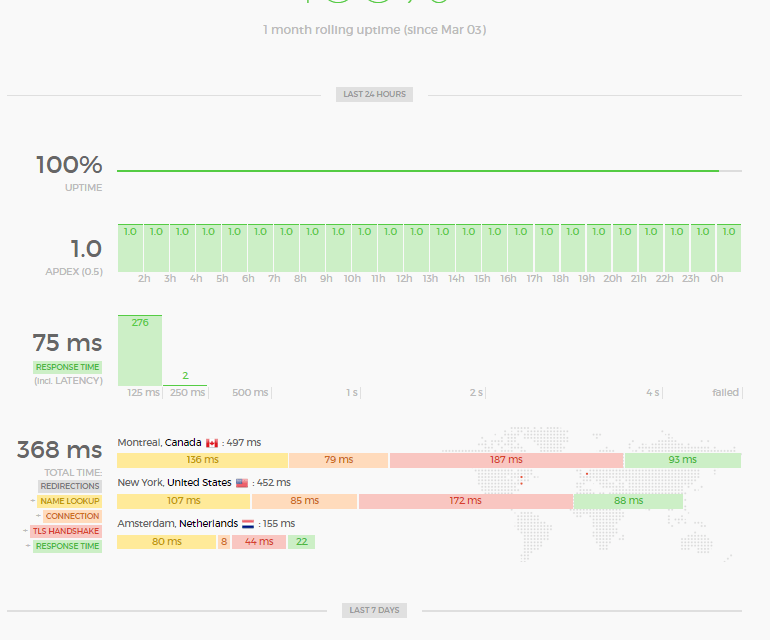Click the Canada flag icon next to Montreal
Image resolution: width=770 pixels, height=640 pixels.
click(x=212, y=443)
